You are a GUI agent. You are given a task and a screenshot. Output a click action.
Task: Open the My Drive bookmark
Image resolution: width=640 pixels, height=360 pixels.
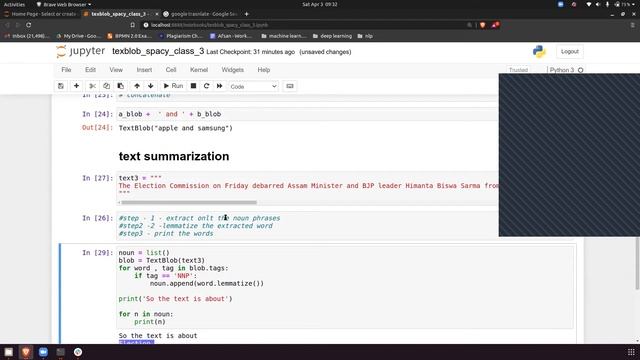click(x=79, y=36)
